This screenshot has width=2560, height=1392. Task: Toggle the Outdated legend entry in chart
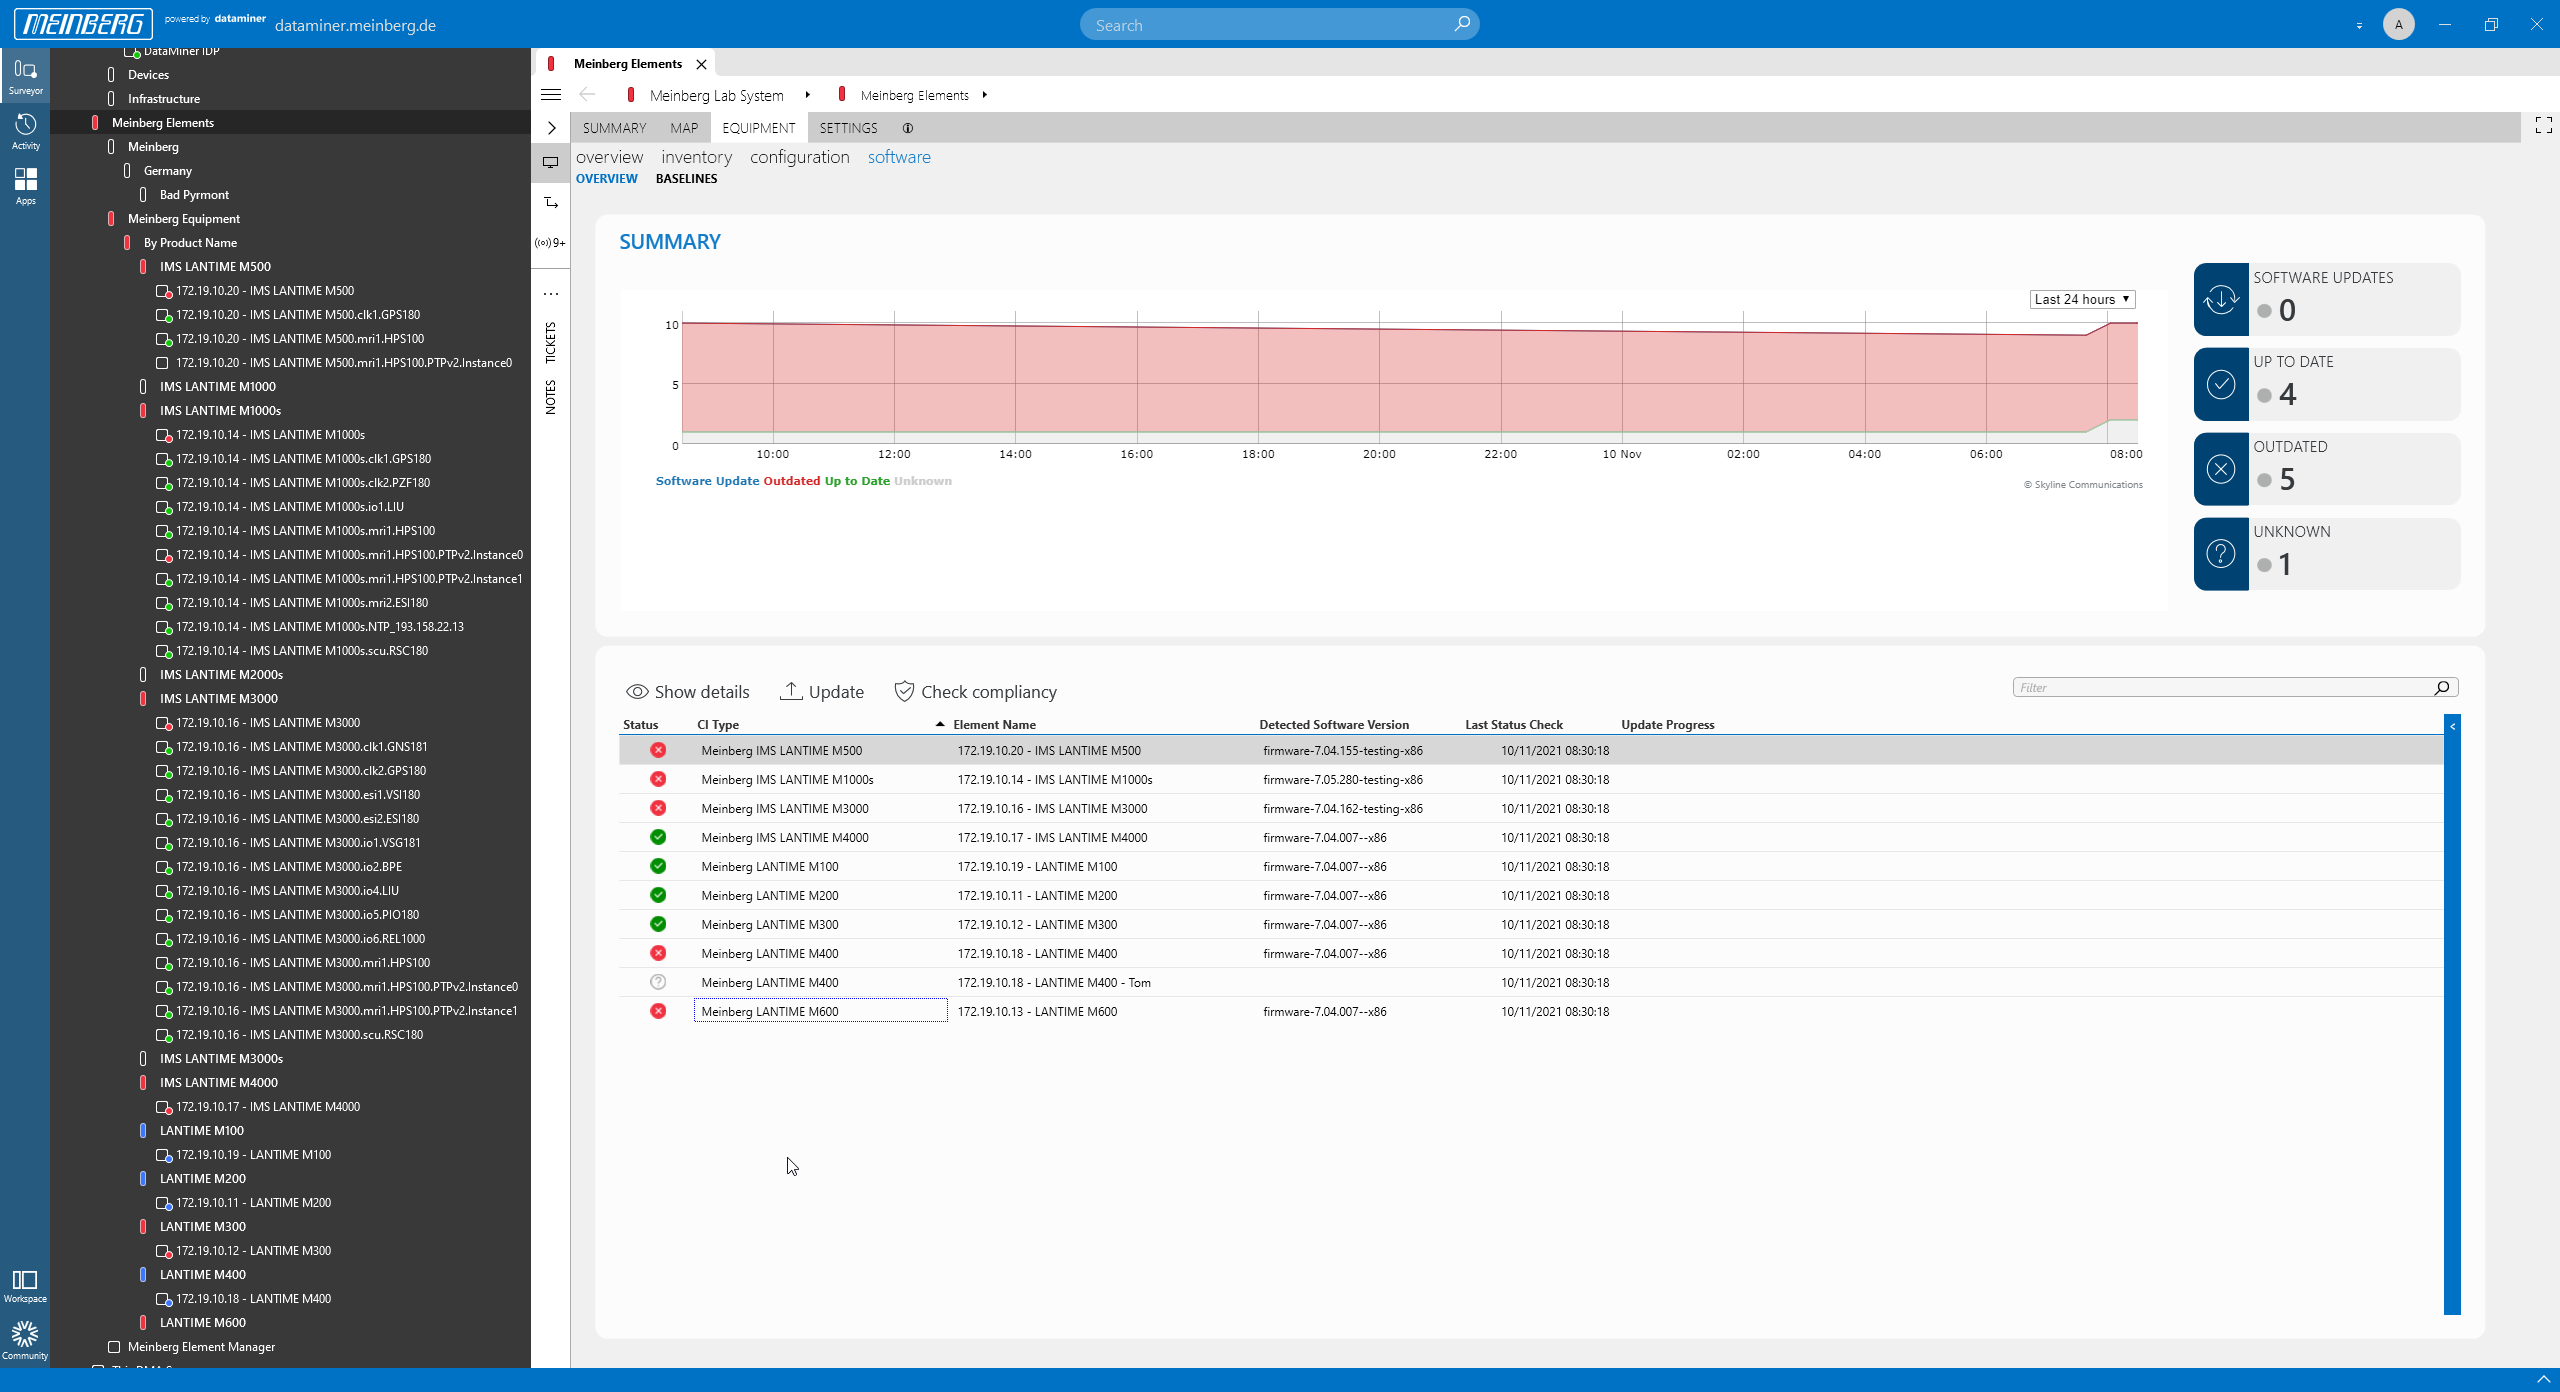coord(791,481)
